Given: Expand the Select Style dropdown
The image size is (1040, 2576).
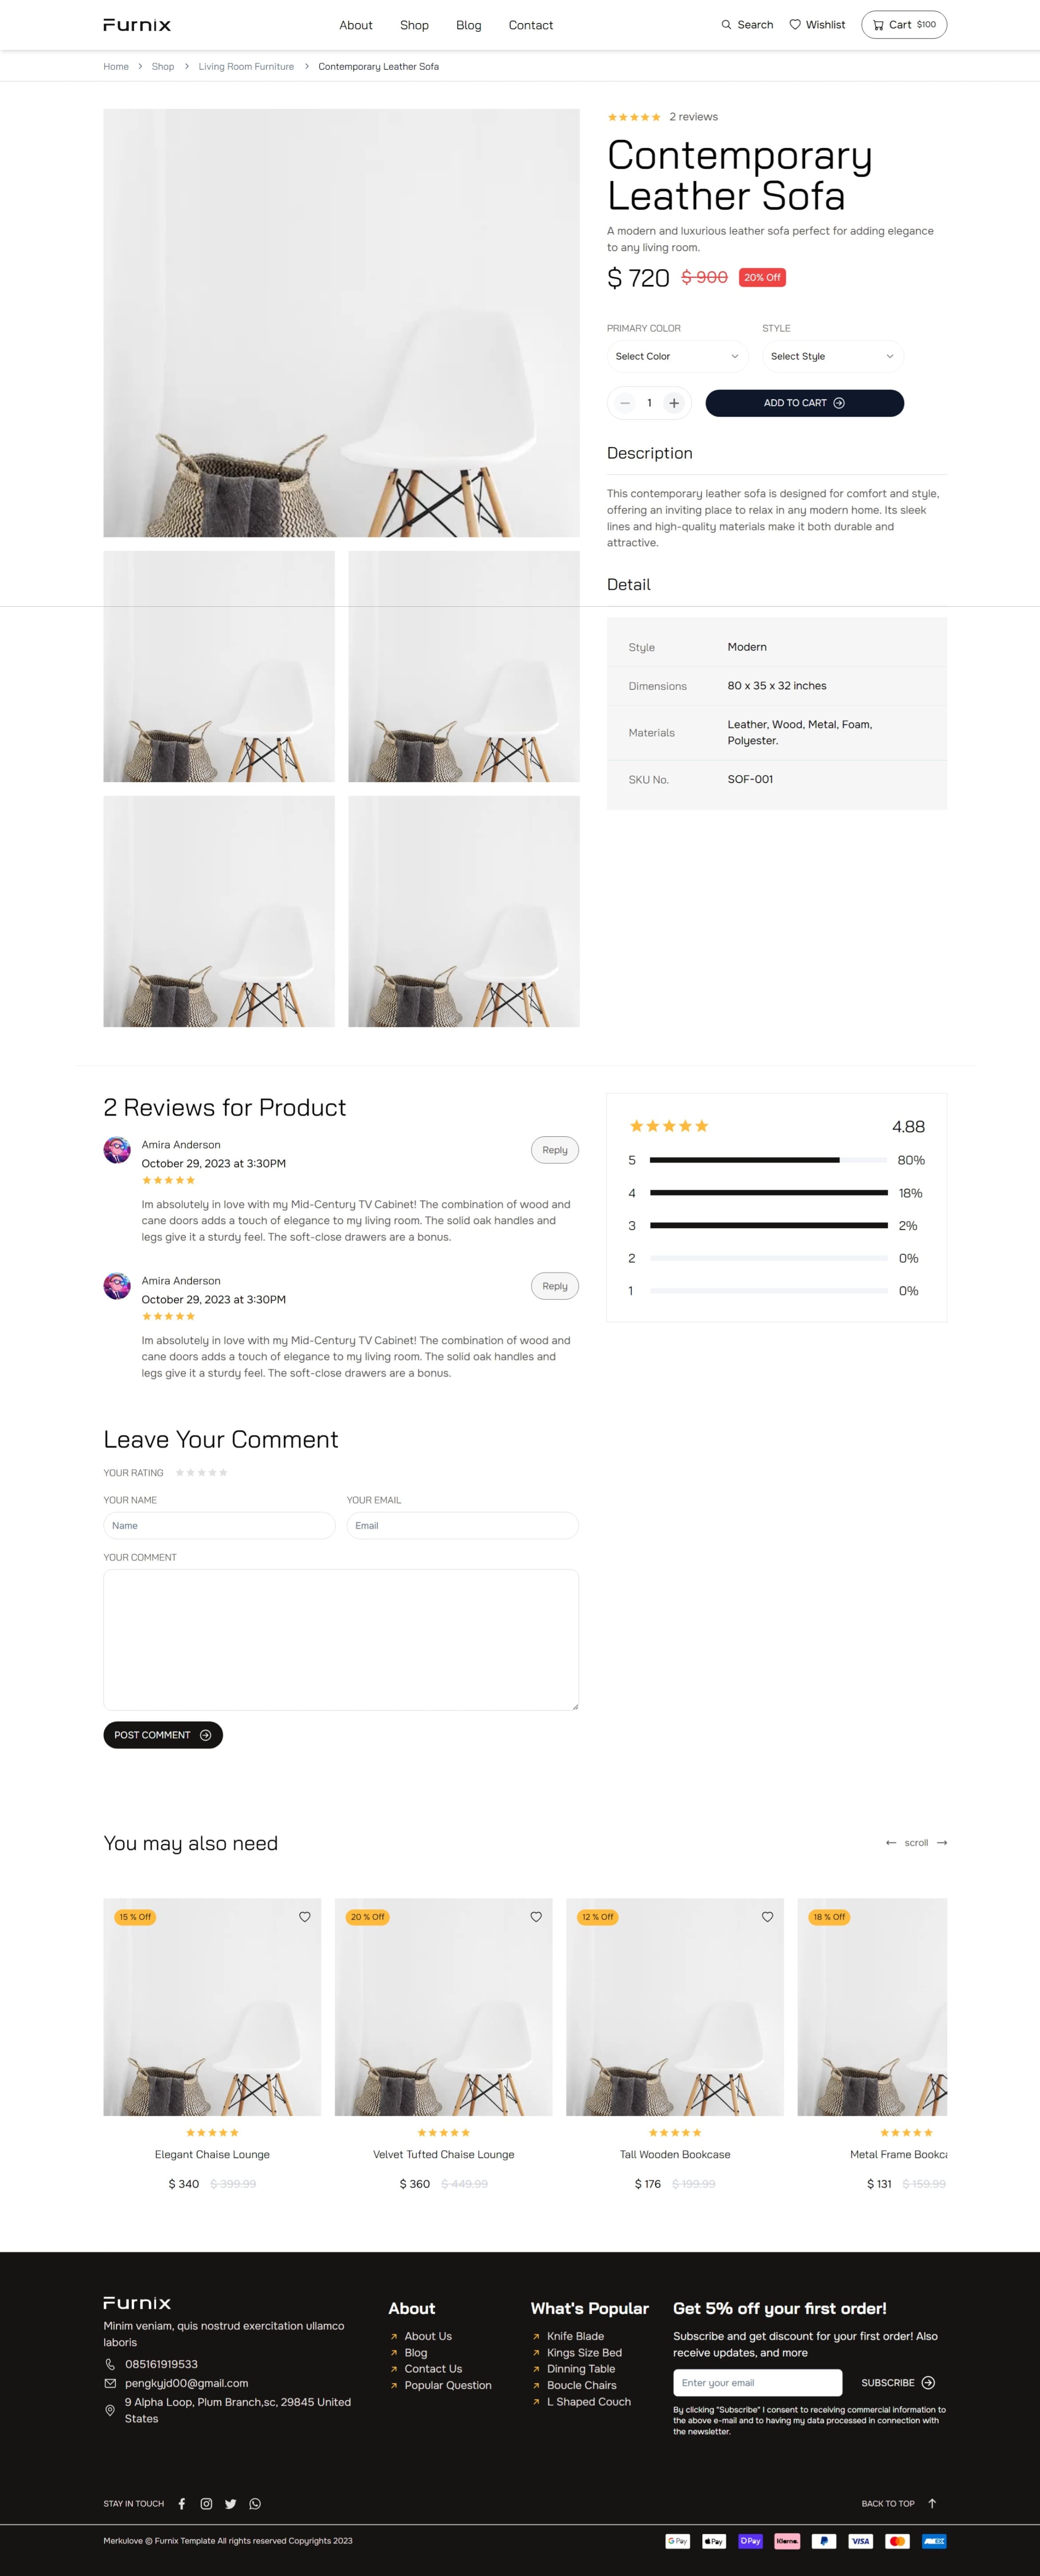Looking at the screenshot, I should tap(832, 356).
